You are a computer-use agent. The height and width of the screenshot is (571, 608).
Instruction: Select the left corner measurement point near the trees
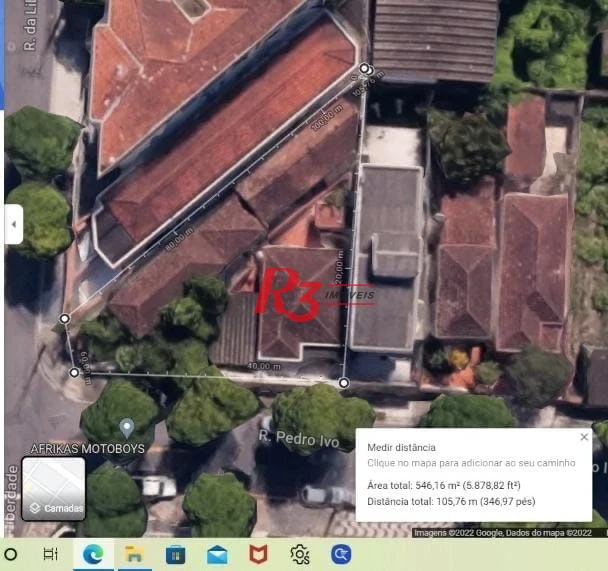(x=64, y=319)
